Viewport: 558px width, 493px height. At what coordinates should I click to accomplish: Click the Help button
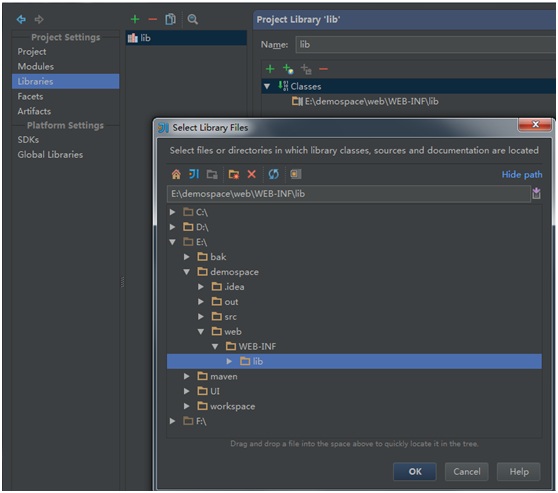pyautogui.click(x=519, y=472)
